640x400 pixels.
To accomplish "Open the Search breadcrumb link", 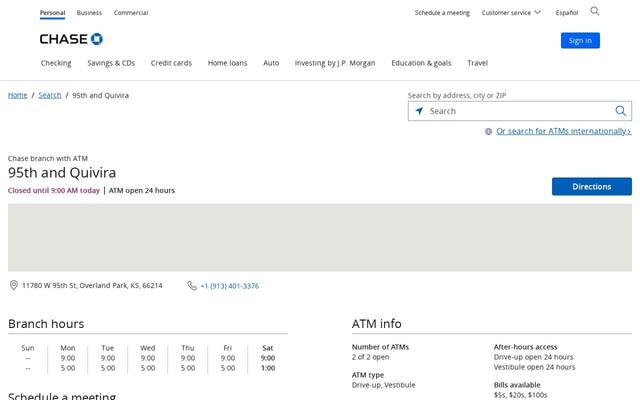I will [50, 95].
